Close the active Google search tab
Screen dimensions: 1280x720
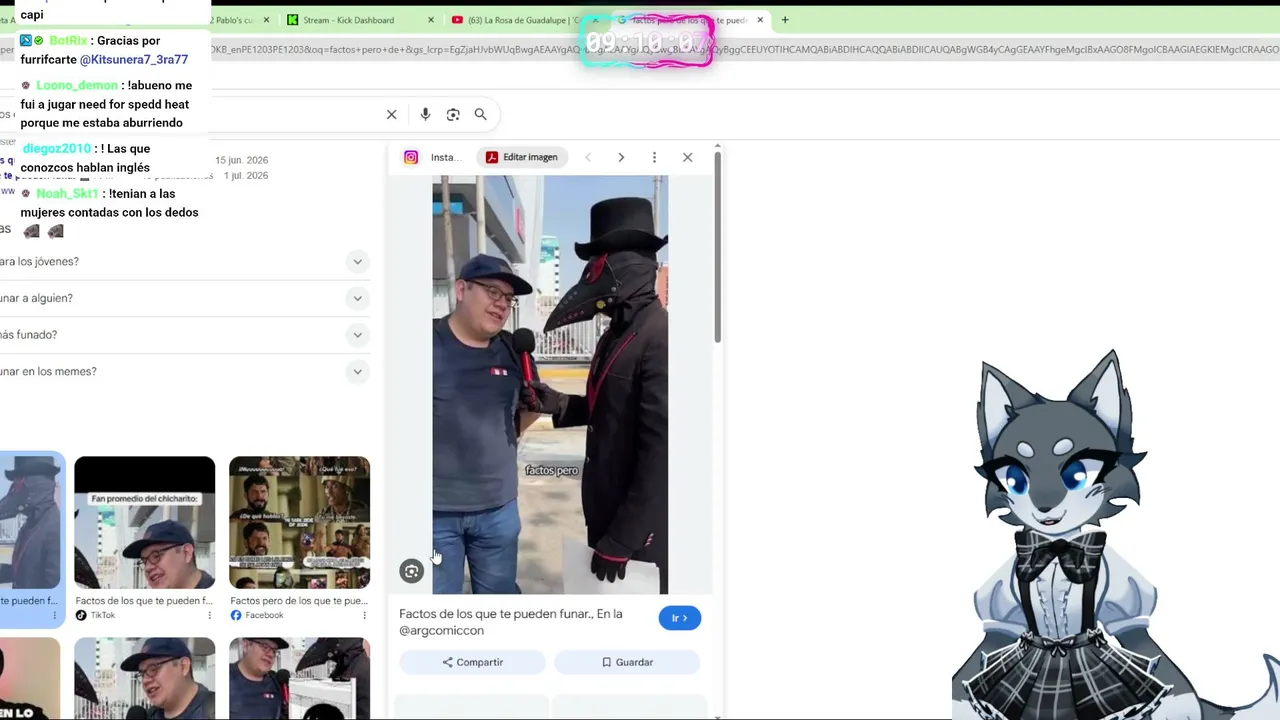click(x=761, y=20)
